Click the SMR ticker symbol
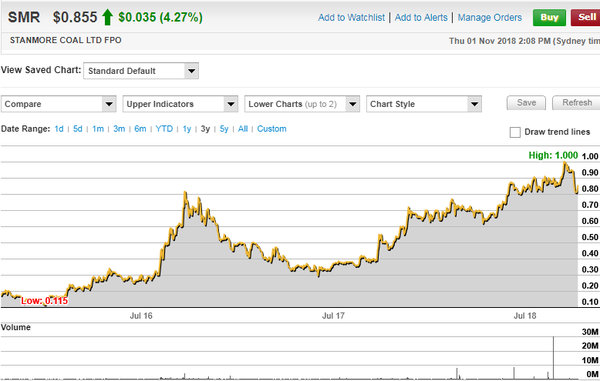600x381 pixels. (24, 17)
